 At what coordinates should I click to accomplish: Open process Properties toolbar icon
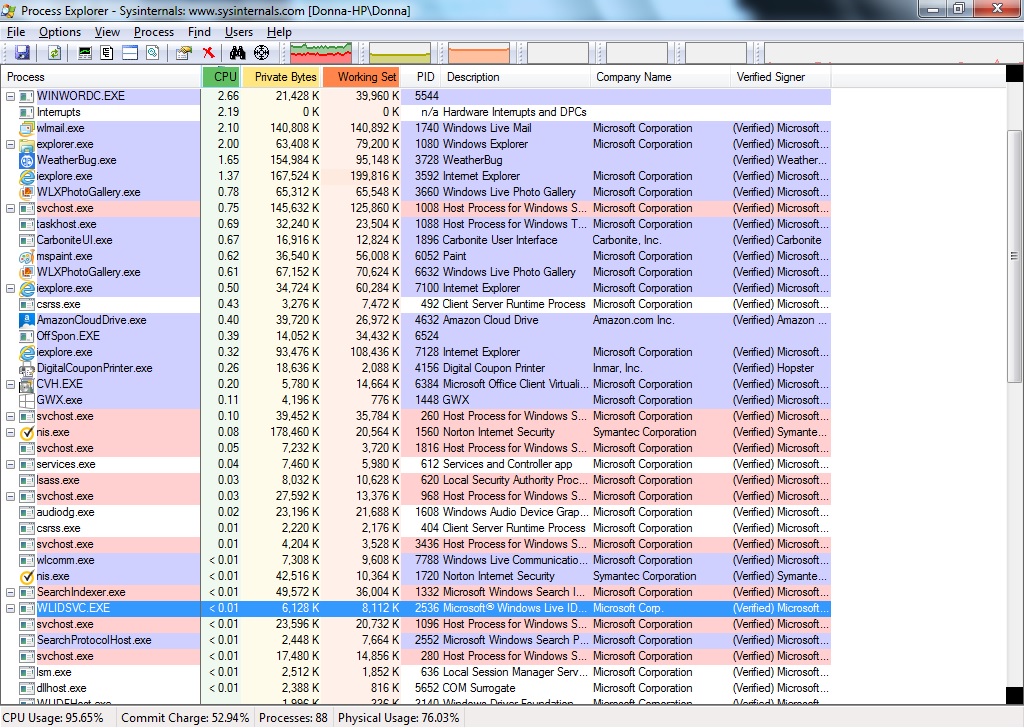pos(184,53)
